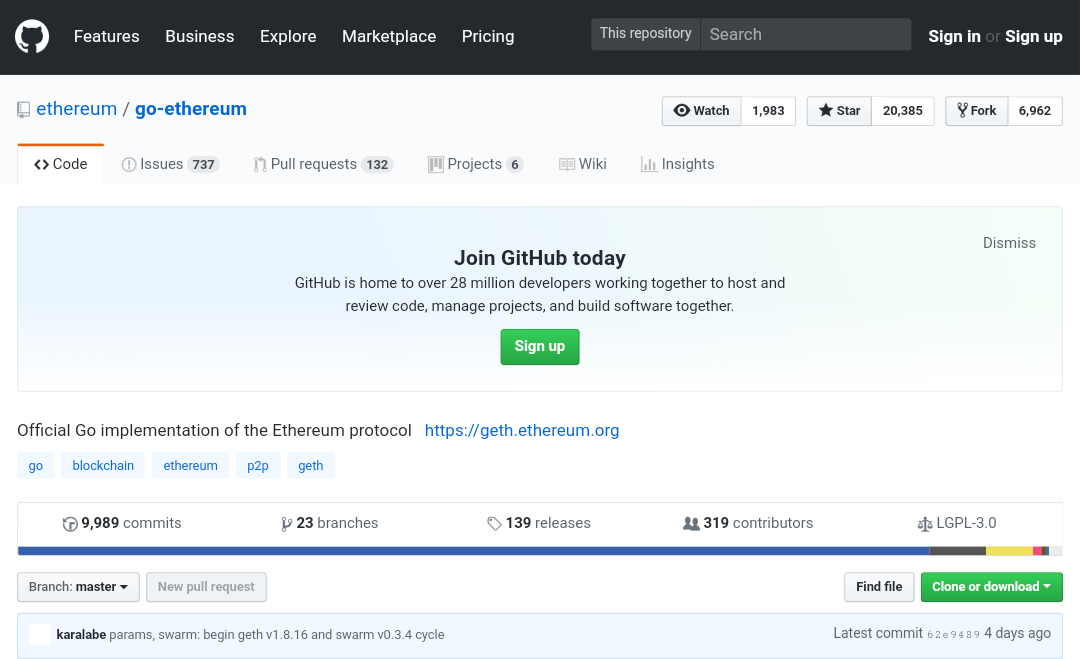Click the dark gray language bar segment
This screenshot has height=659, width=1080.
[957, 551]
